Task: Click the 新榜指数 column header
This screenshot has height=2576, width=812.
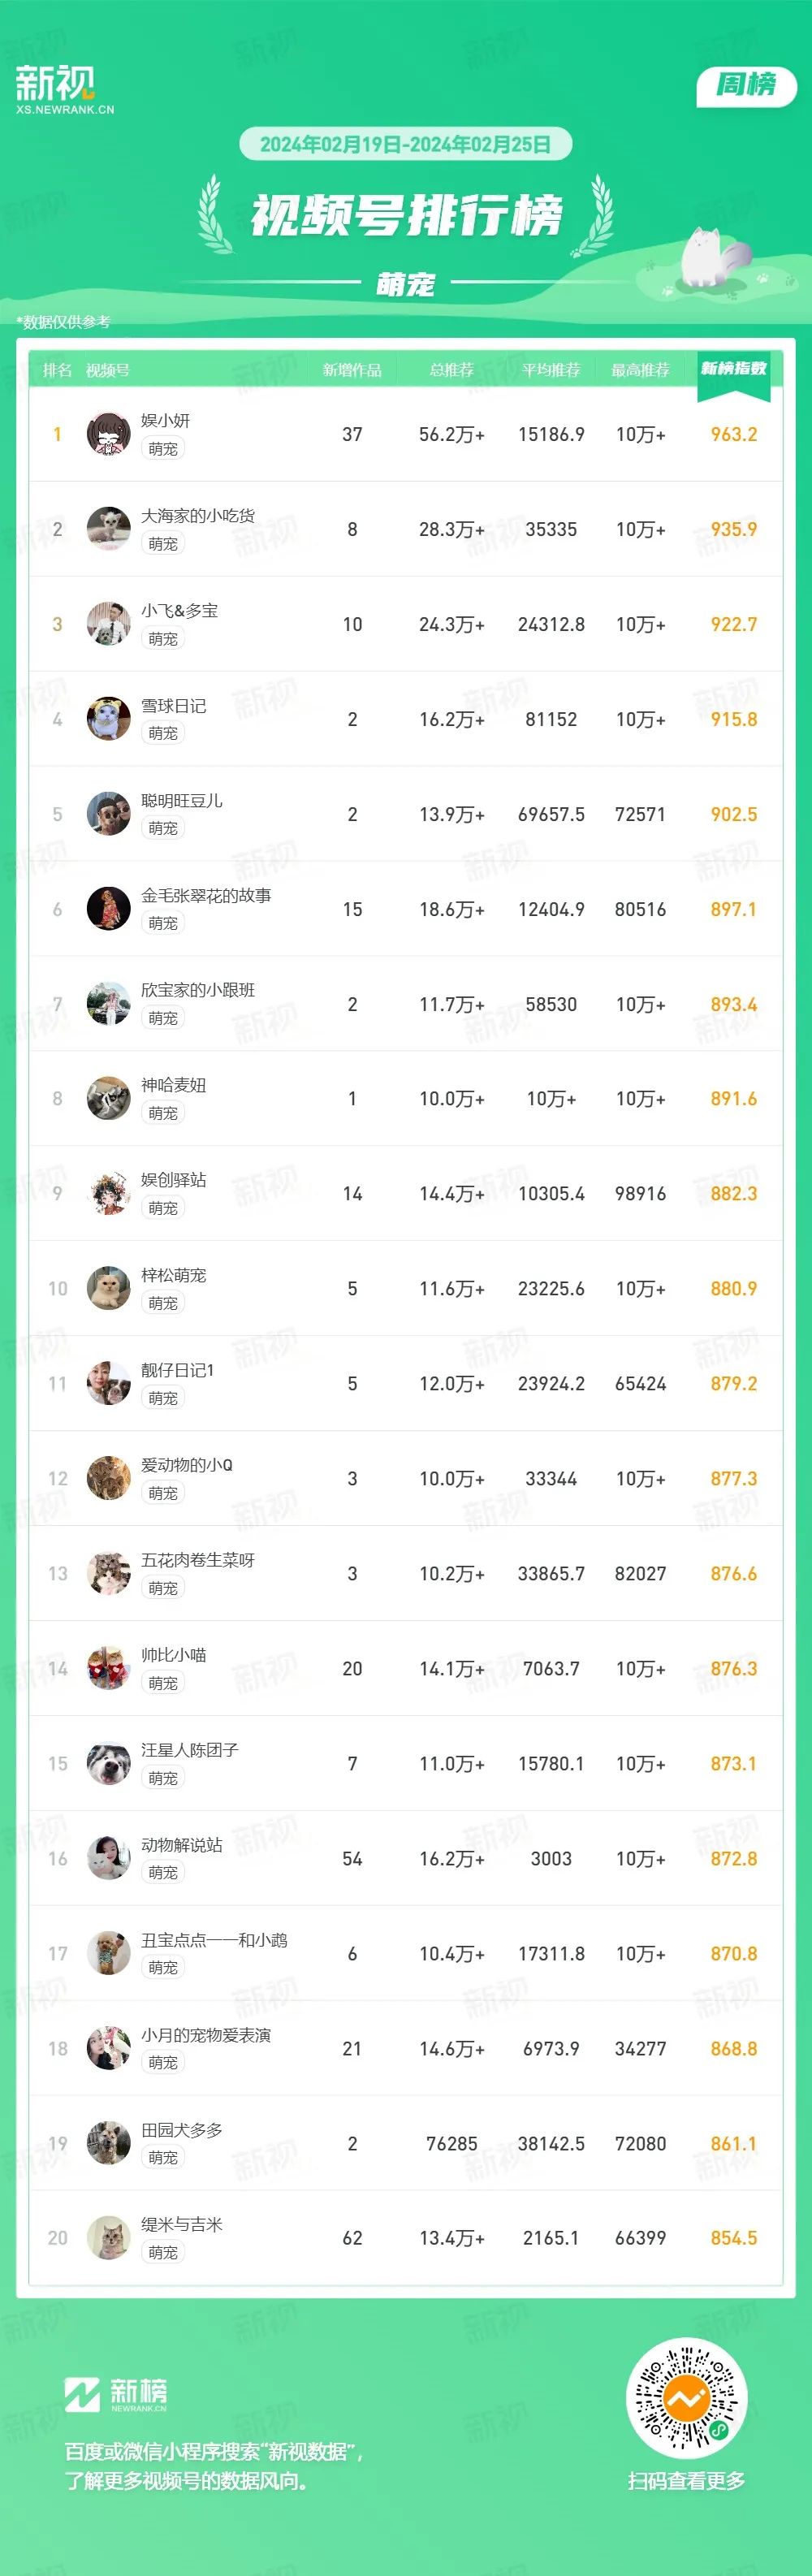Action: (x=734, y=369)
